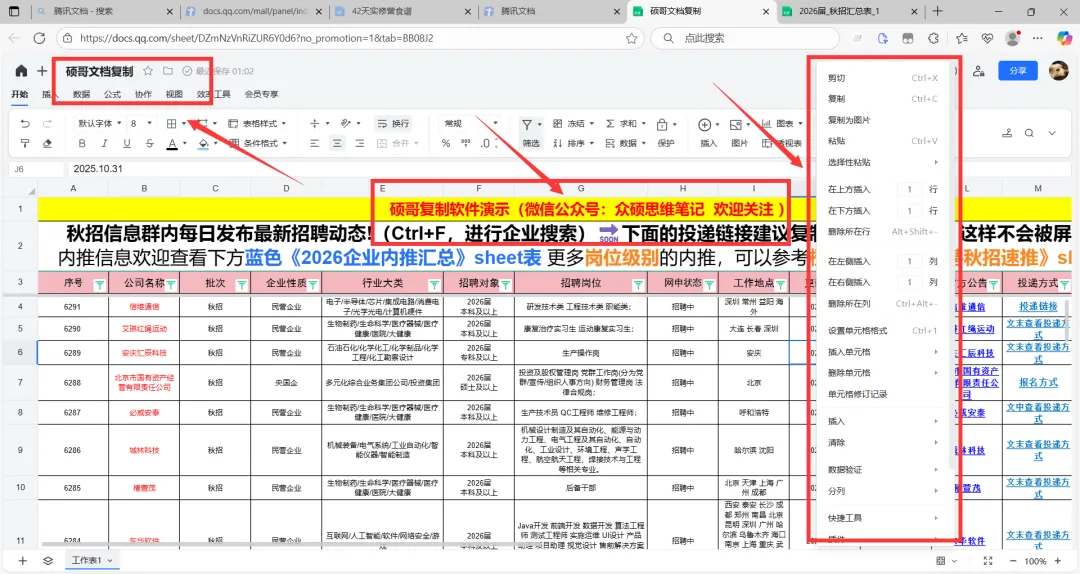The width and height of the screenshot is (1080, 574).
Task: Apply bold formatting
Action: click(x=82, y=143)
